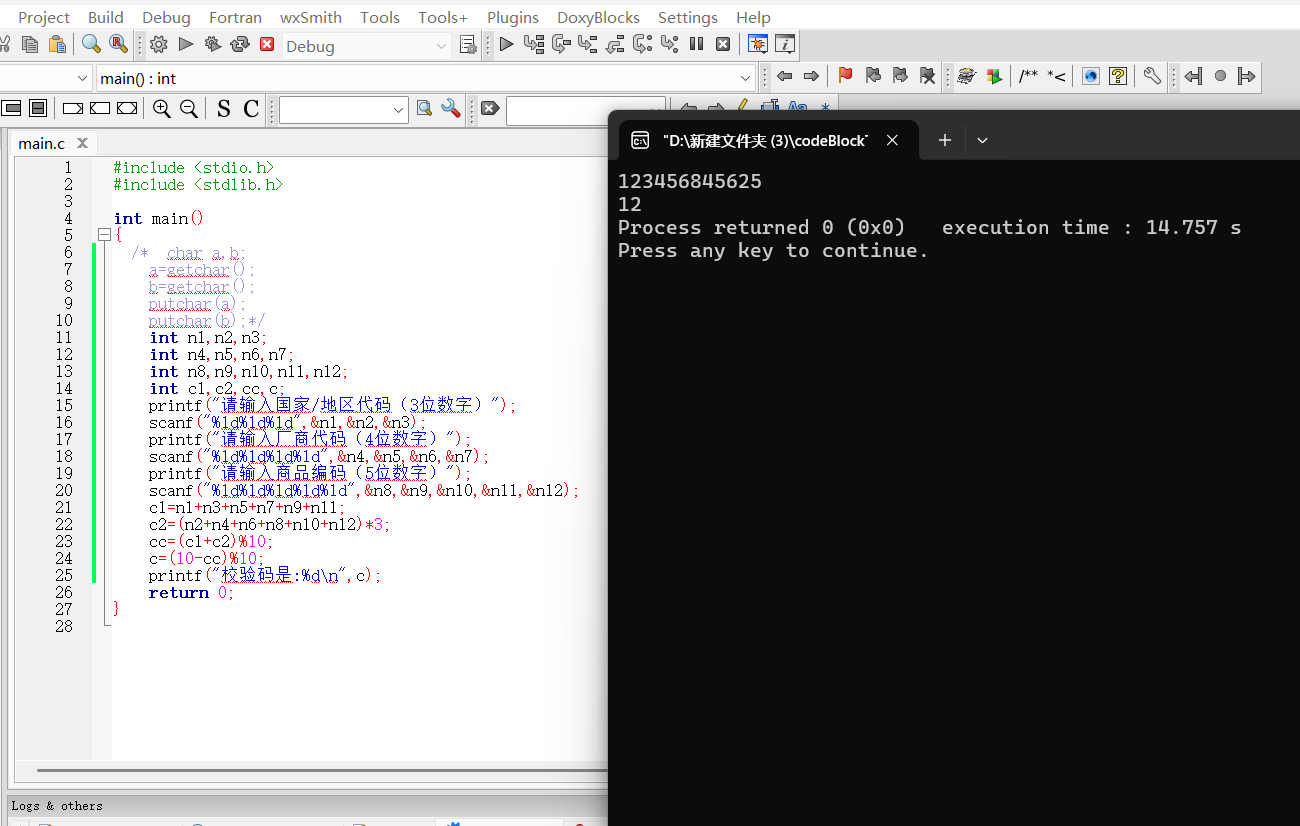Jump forward with the right arrow icon

pyautogui.click(x=811, y=76)
